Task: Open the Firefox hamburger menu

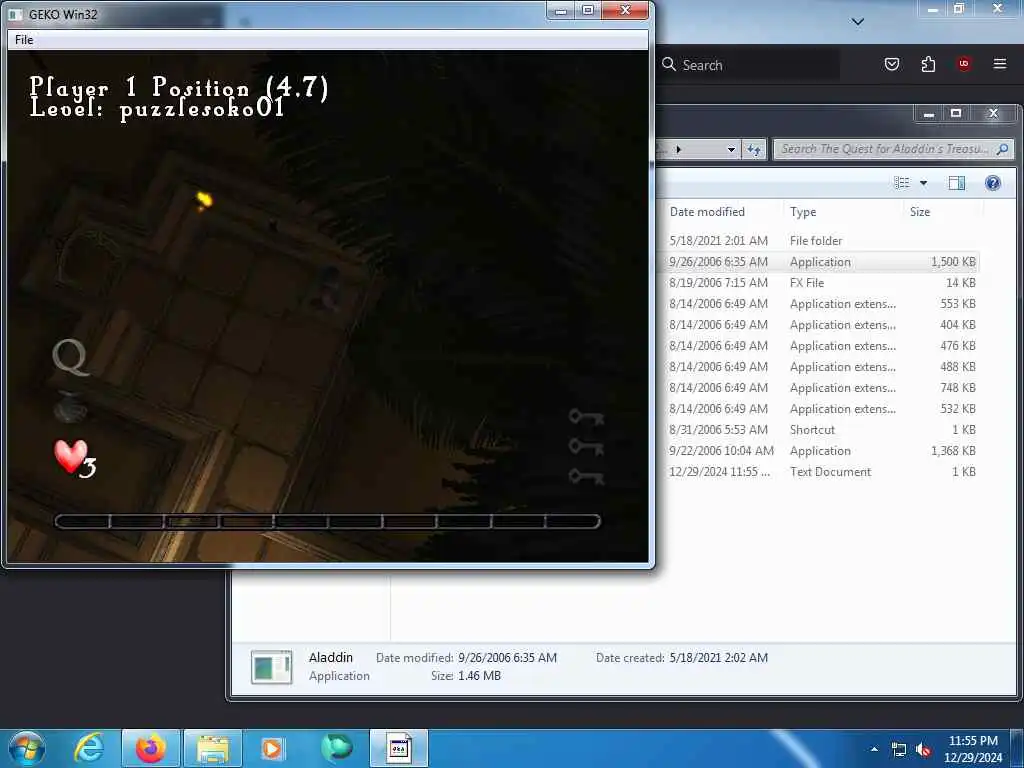Action: (1000, 64)
